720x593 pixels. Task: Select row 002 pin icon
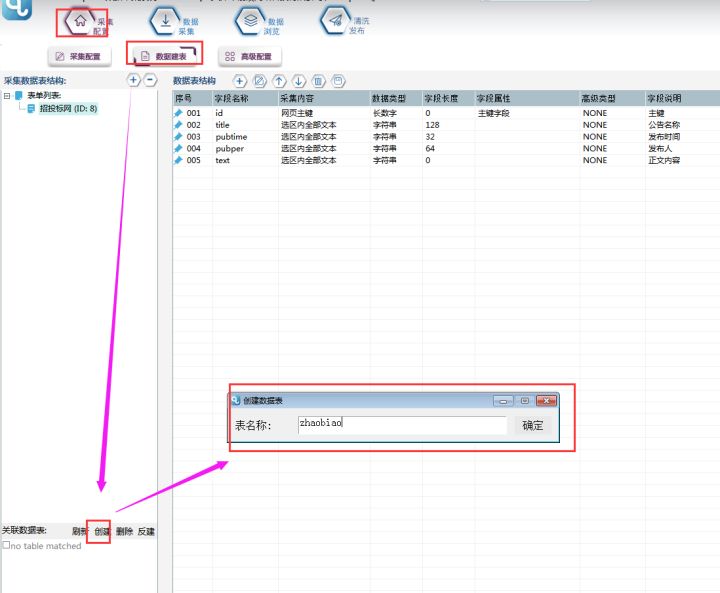pyautogui.click(x=178, y=124)
